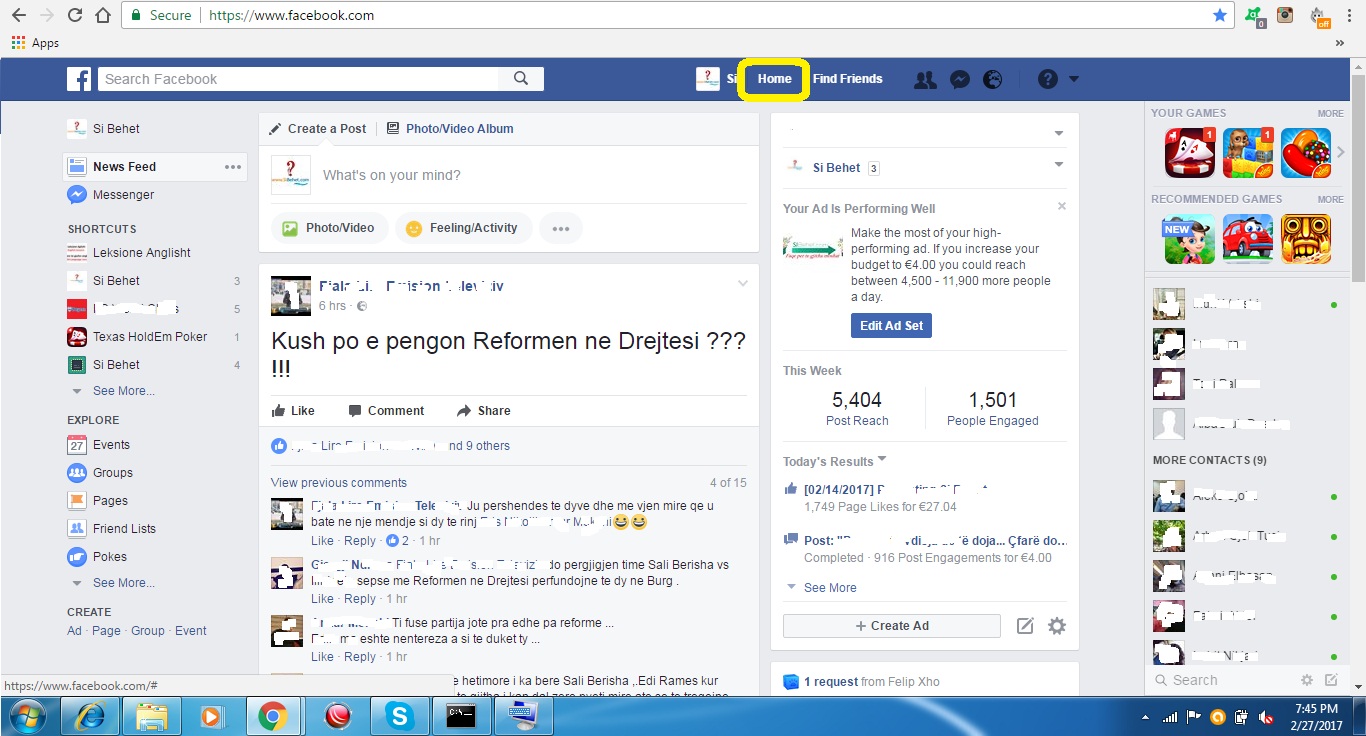Expand Si Behet page dropdown in right panel
This screenshot has height=736, width=1366.
1059,165
